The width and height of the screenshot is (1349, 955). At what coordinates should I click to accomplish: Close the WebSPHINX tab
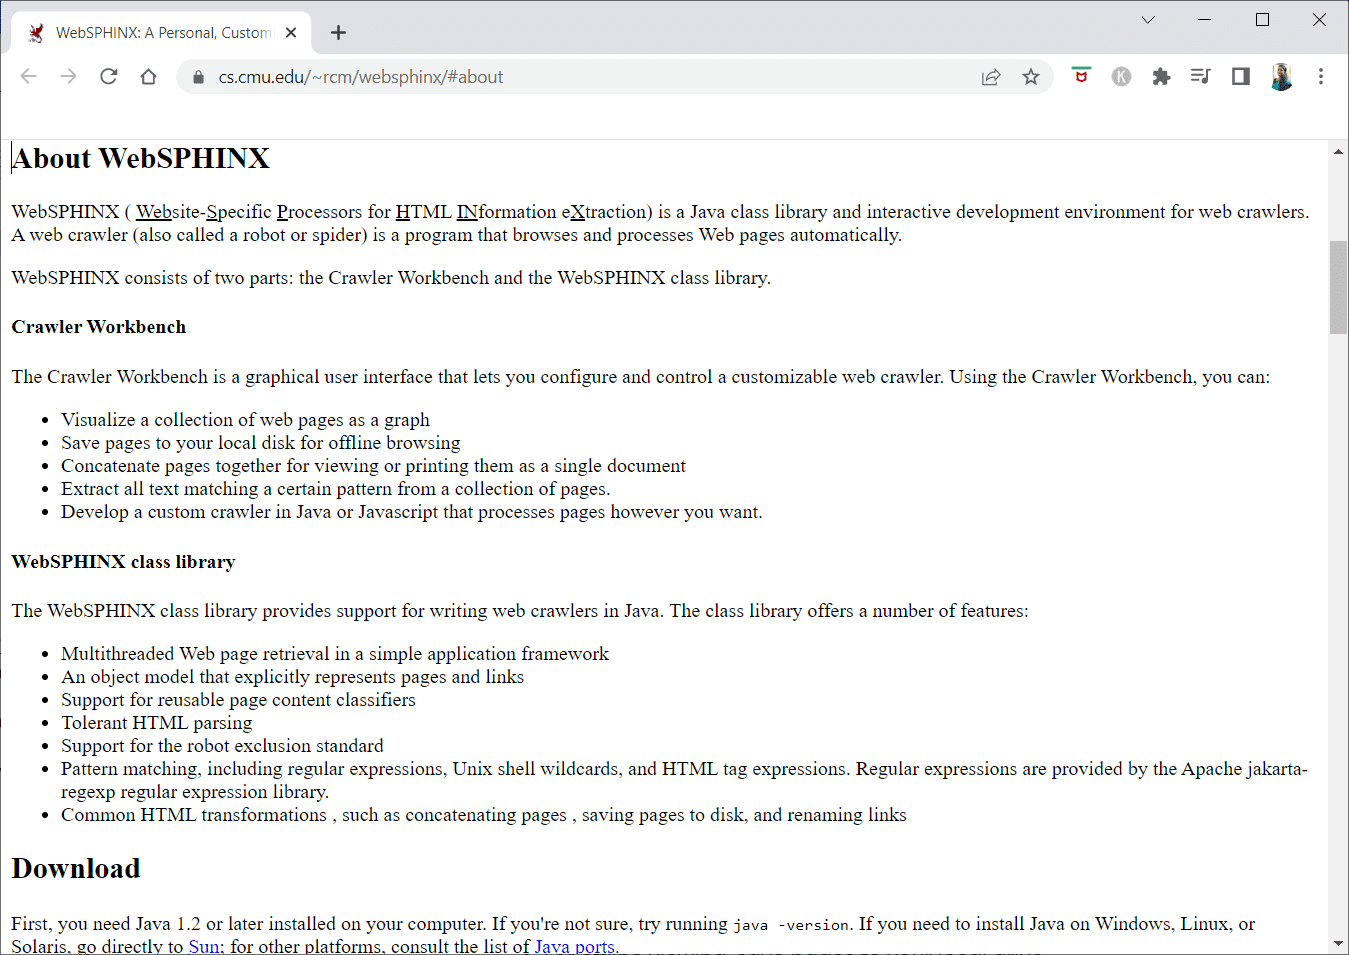point(291,33)
